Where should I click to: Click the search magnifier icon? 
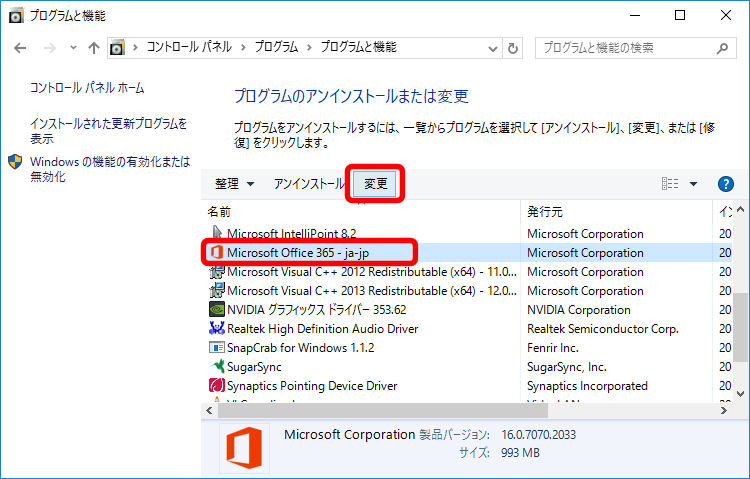click(723, 48)
